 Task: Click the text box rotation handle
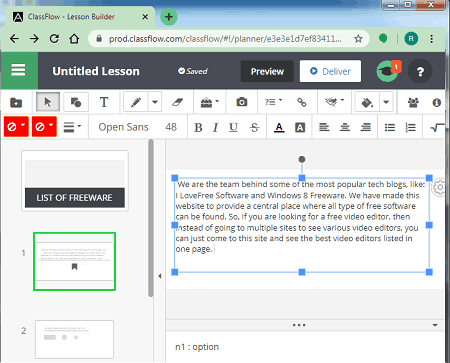(x=302, y=159)
